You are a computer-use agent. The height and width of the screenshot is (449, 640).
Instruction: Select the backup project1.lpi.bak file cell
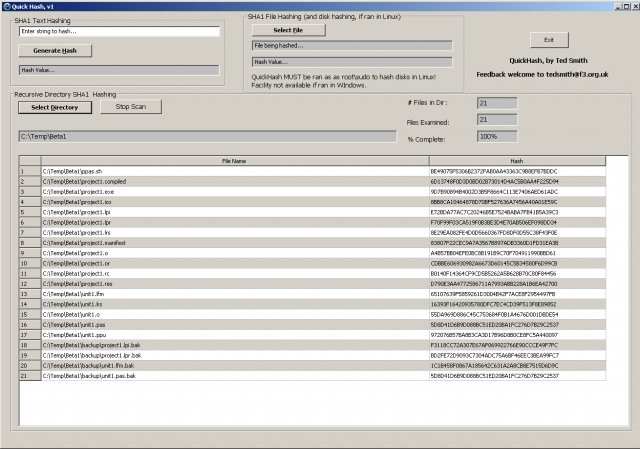[x=235, y=345]
